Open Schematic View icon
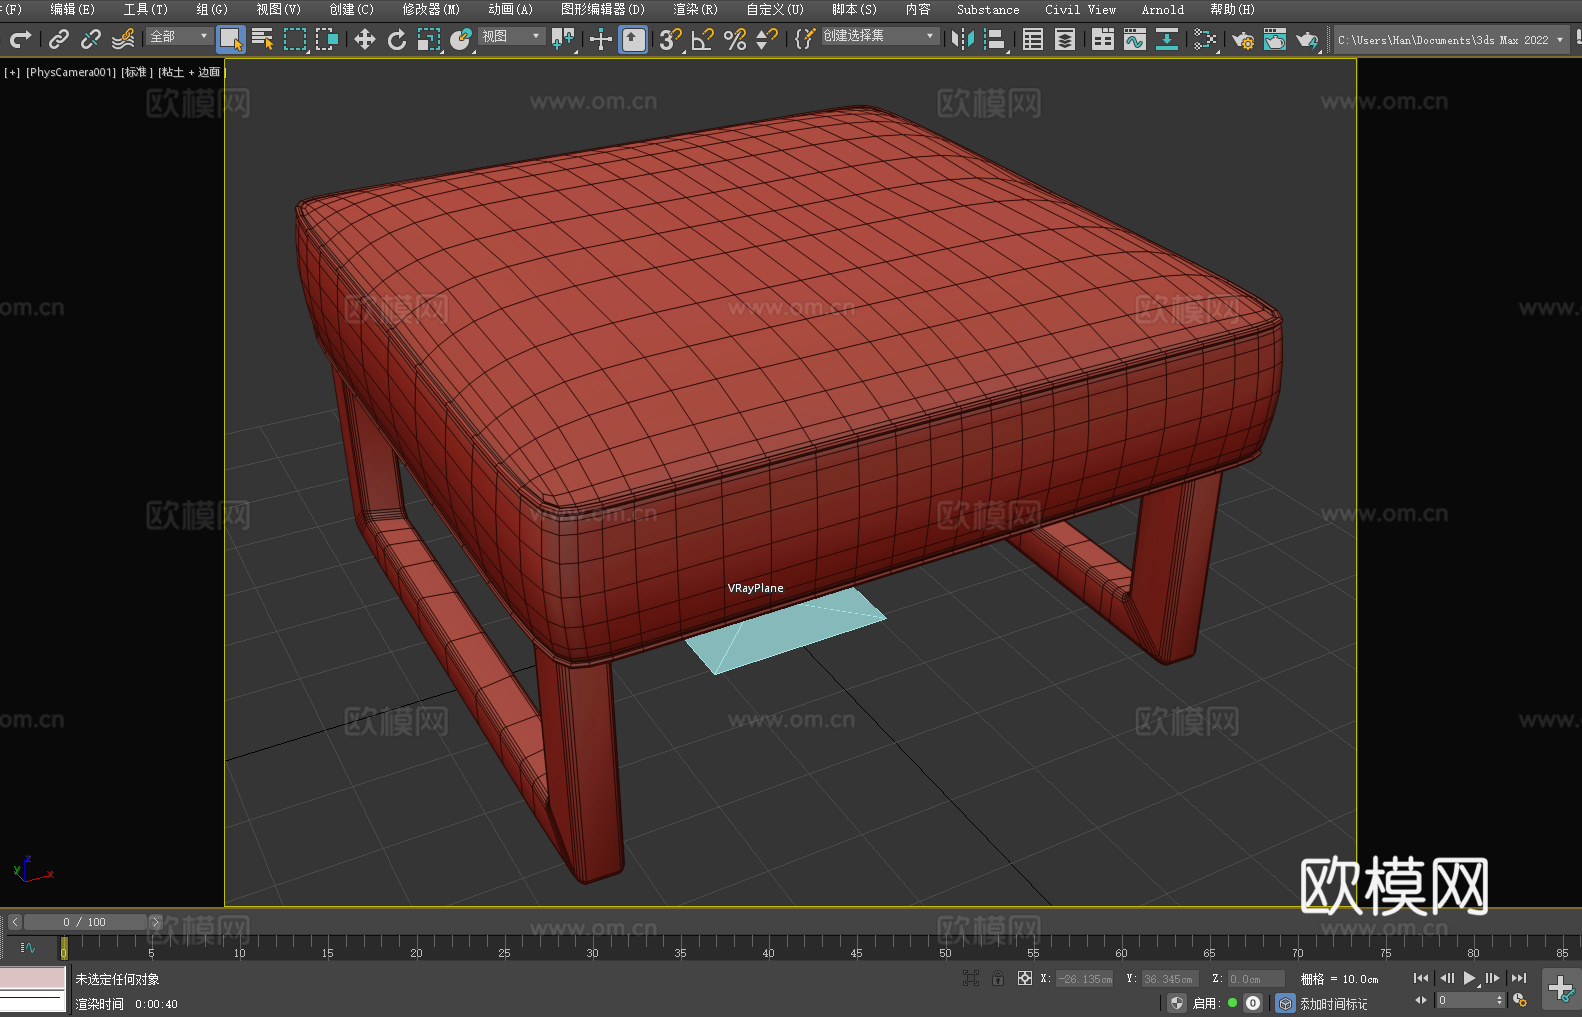1582x1017 pixels. click(x=1205, y=39)
